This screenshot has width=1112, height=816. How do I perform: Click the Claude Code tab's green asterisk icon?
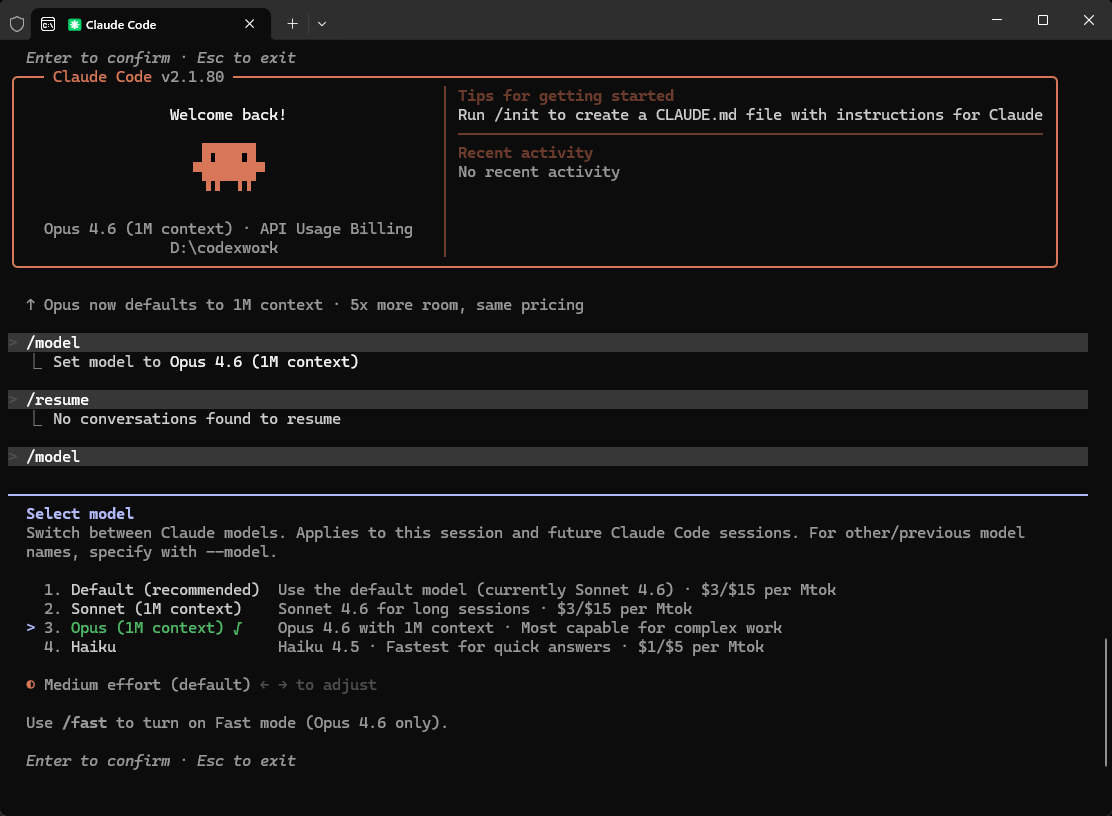[x=74, y=25]
